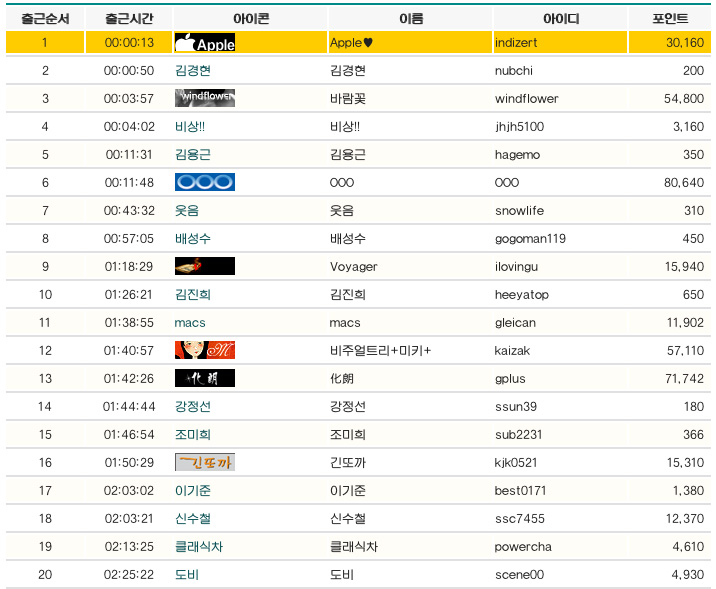Open the teal 김경현 link in 아이콘 column

193,71
